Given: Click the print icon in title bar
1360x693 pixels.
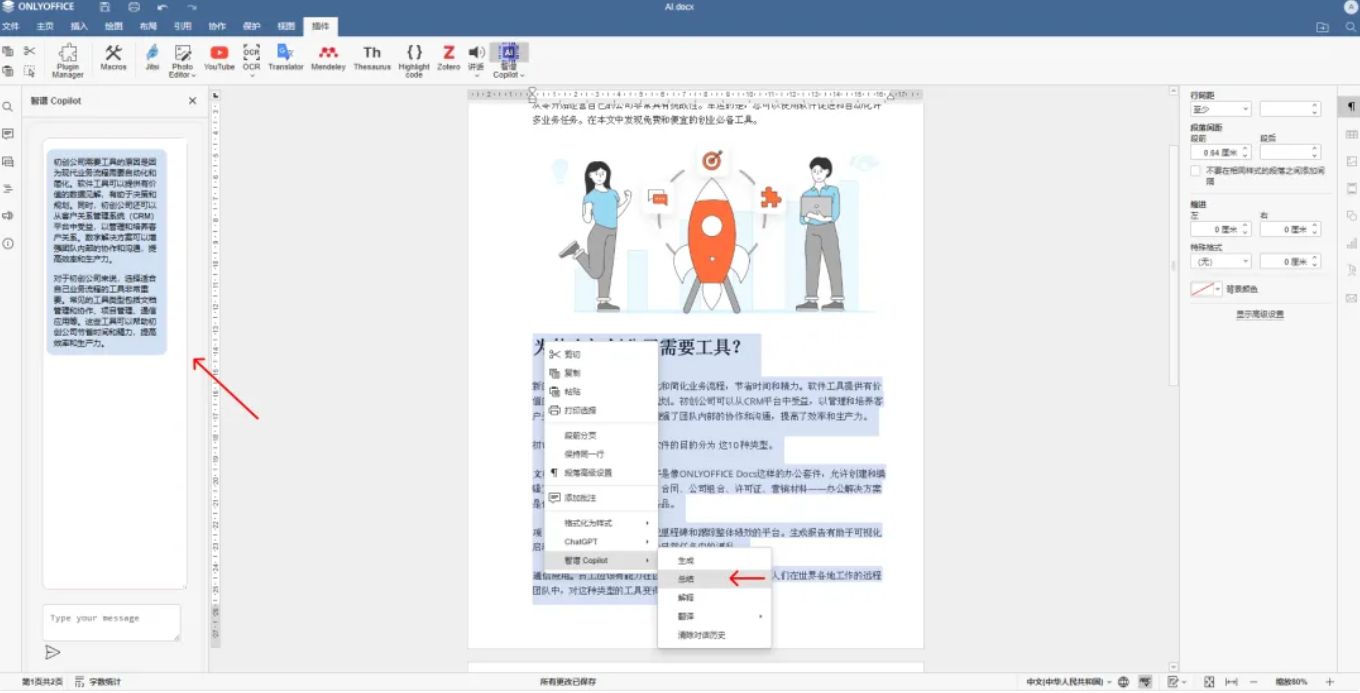Looking at the screenshot, I should pyautogui.click(x=134, y=7).
